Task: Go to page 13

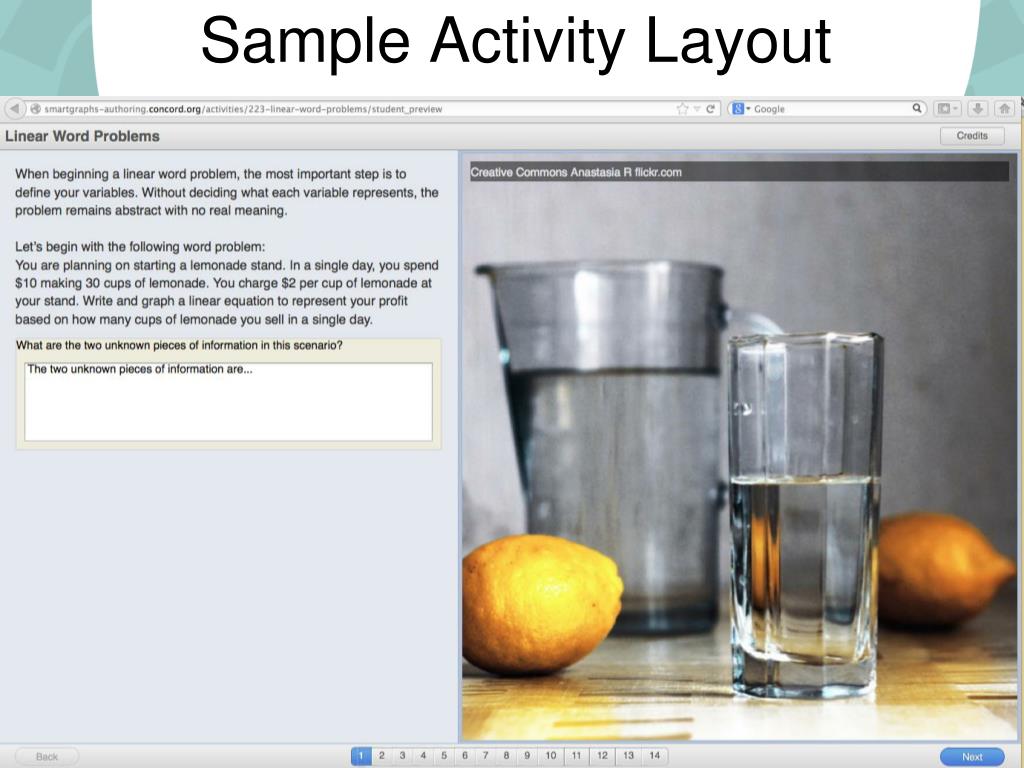Action: click(x=628, y=756)
